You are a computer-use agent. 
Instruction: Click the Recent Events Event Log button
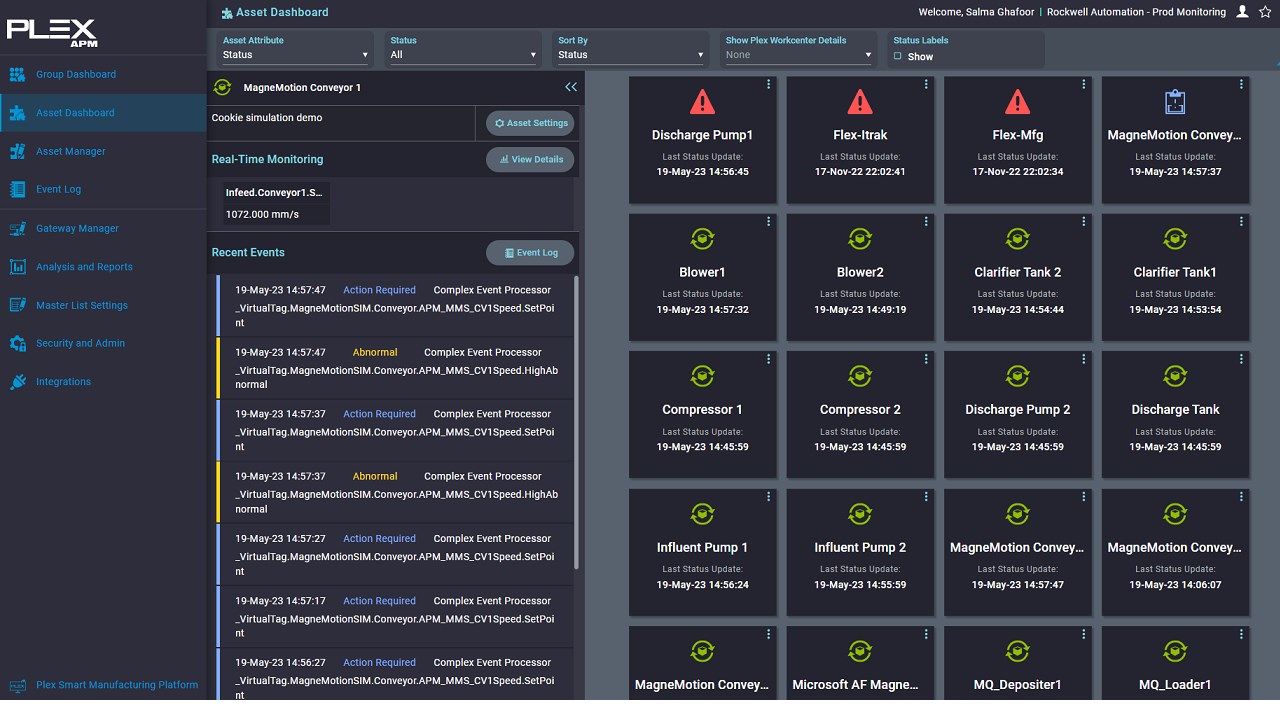click(x=530, y=253)
